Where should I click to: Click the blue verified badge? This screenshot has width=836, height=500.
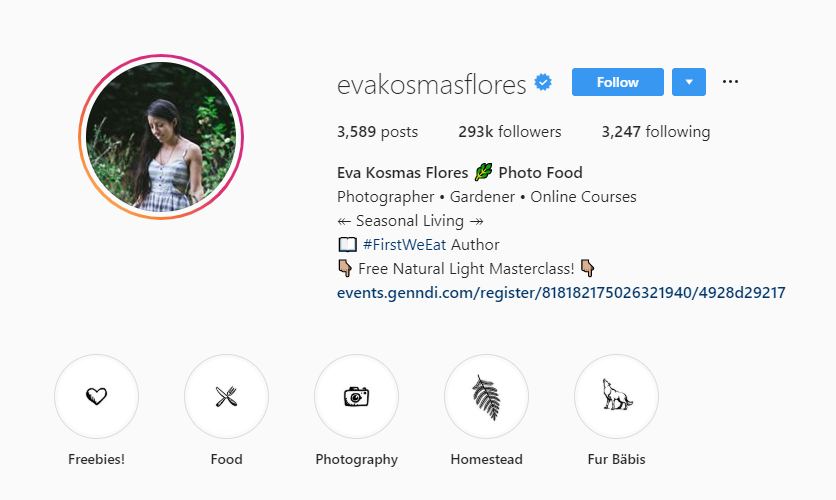(543, 83)
